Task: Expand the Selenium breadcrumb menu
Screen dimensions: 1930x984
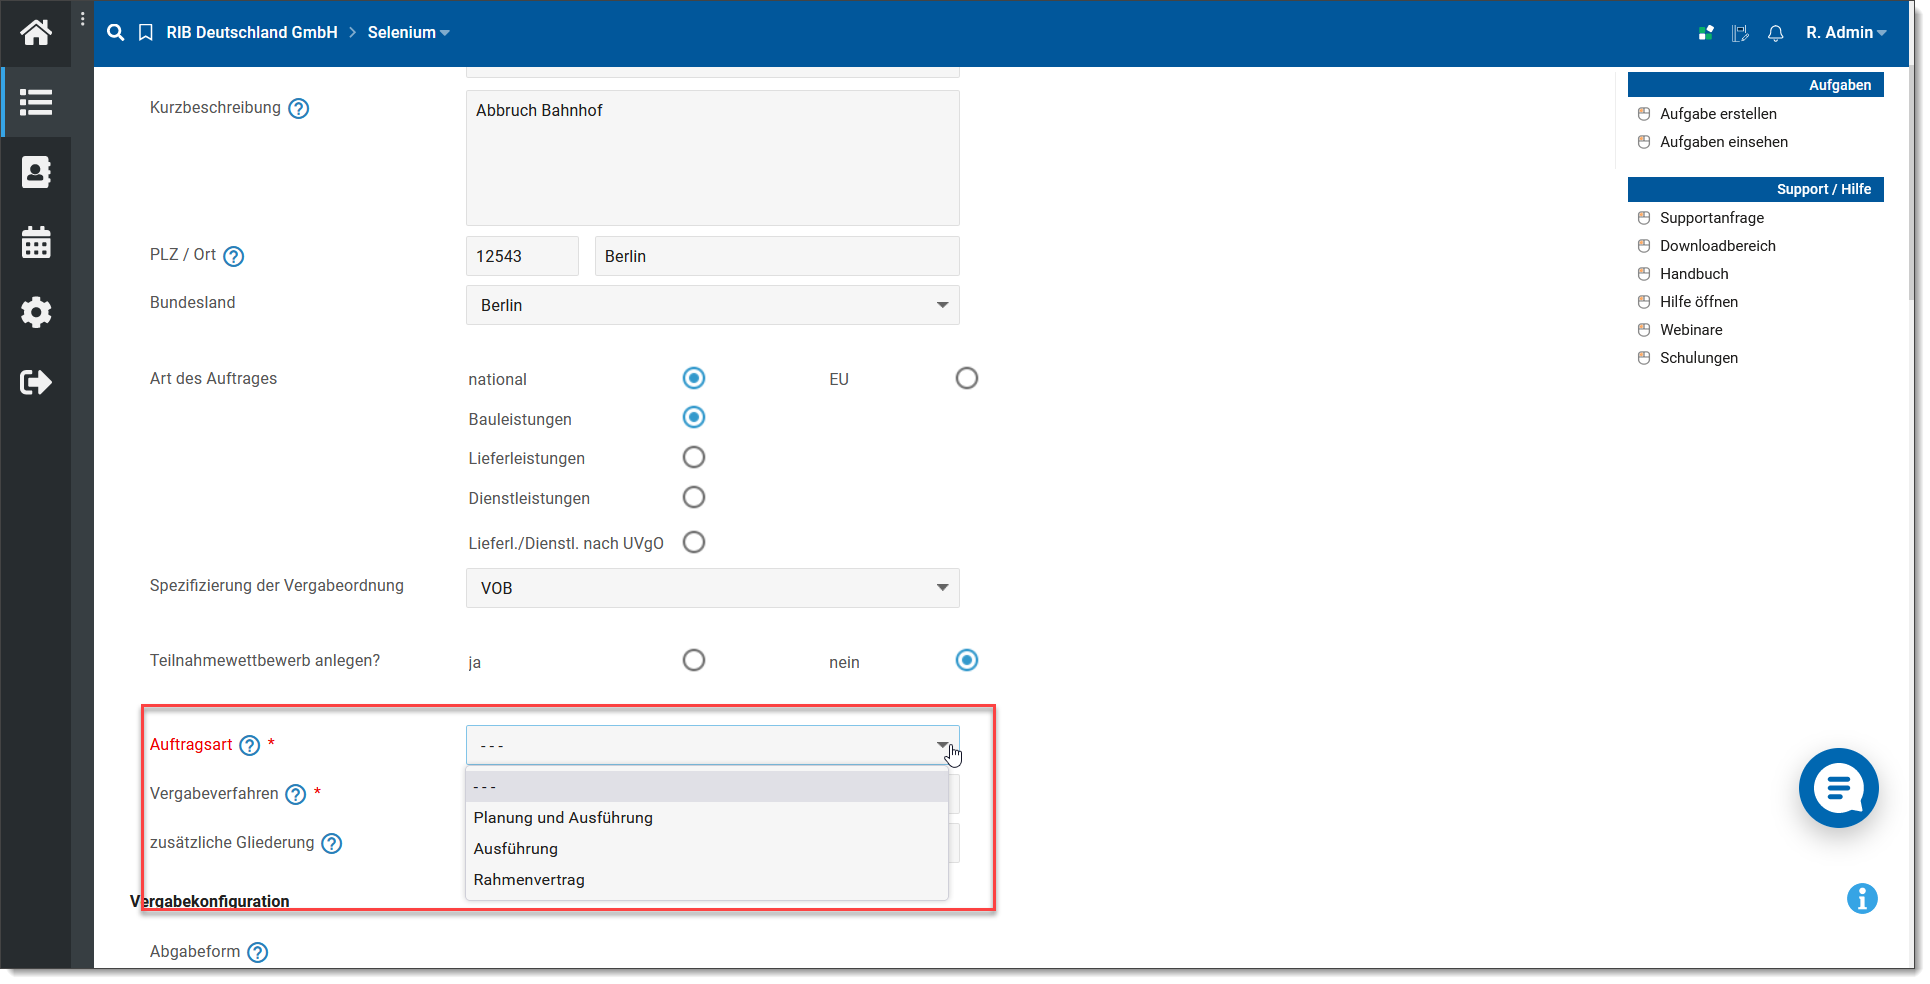Action: pyautogui.click(x=408, y=33)
